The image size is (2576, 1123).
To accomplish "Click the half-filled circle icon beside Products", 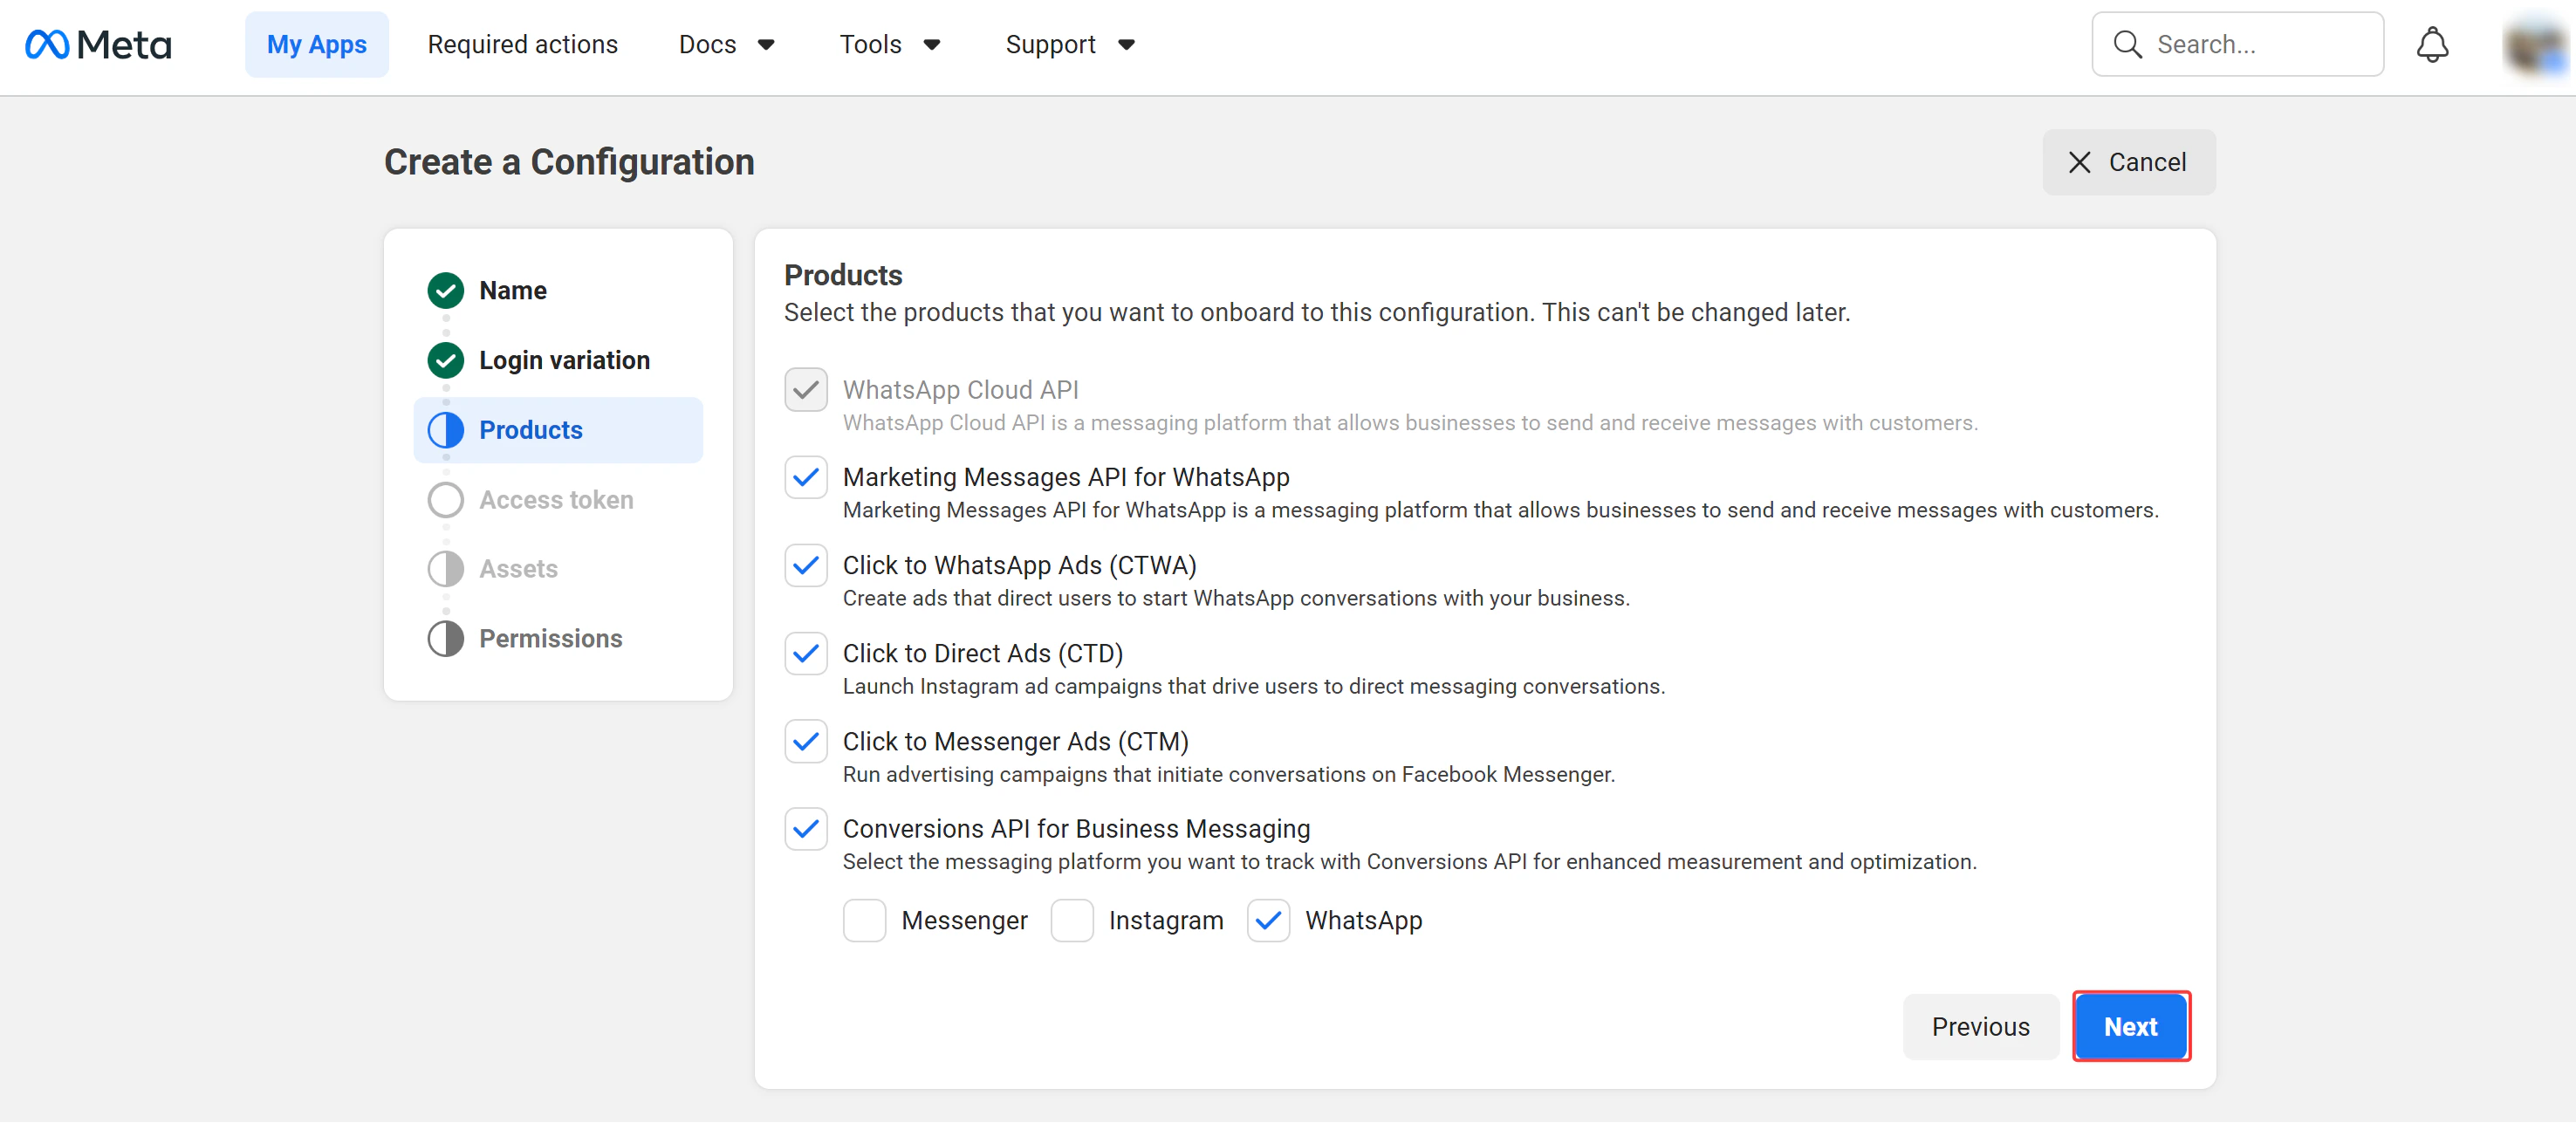I will tap(445, 430).
